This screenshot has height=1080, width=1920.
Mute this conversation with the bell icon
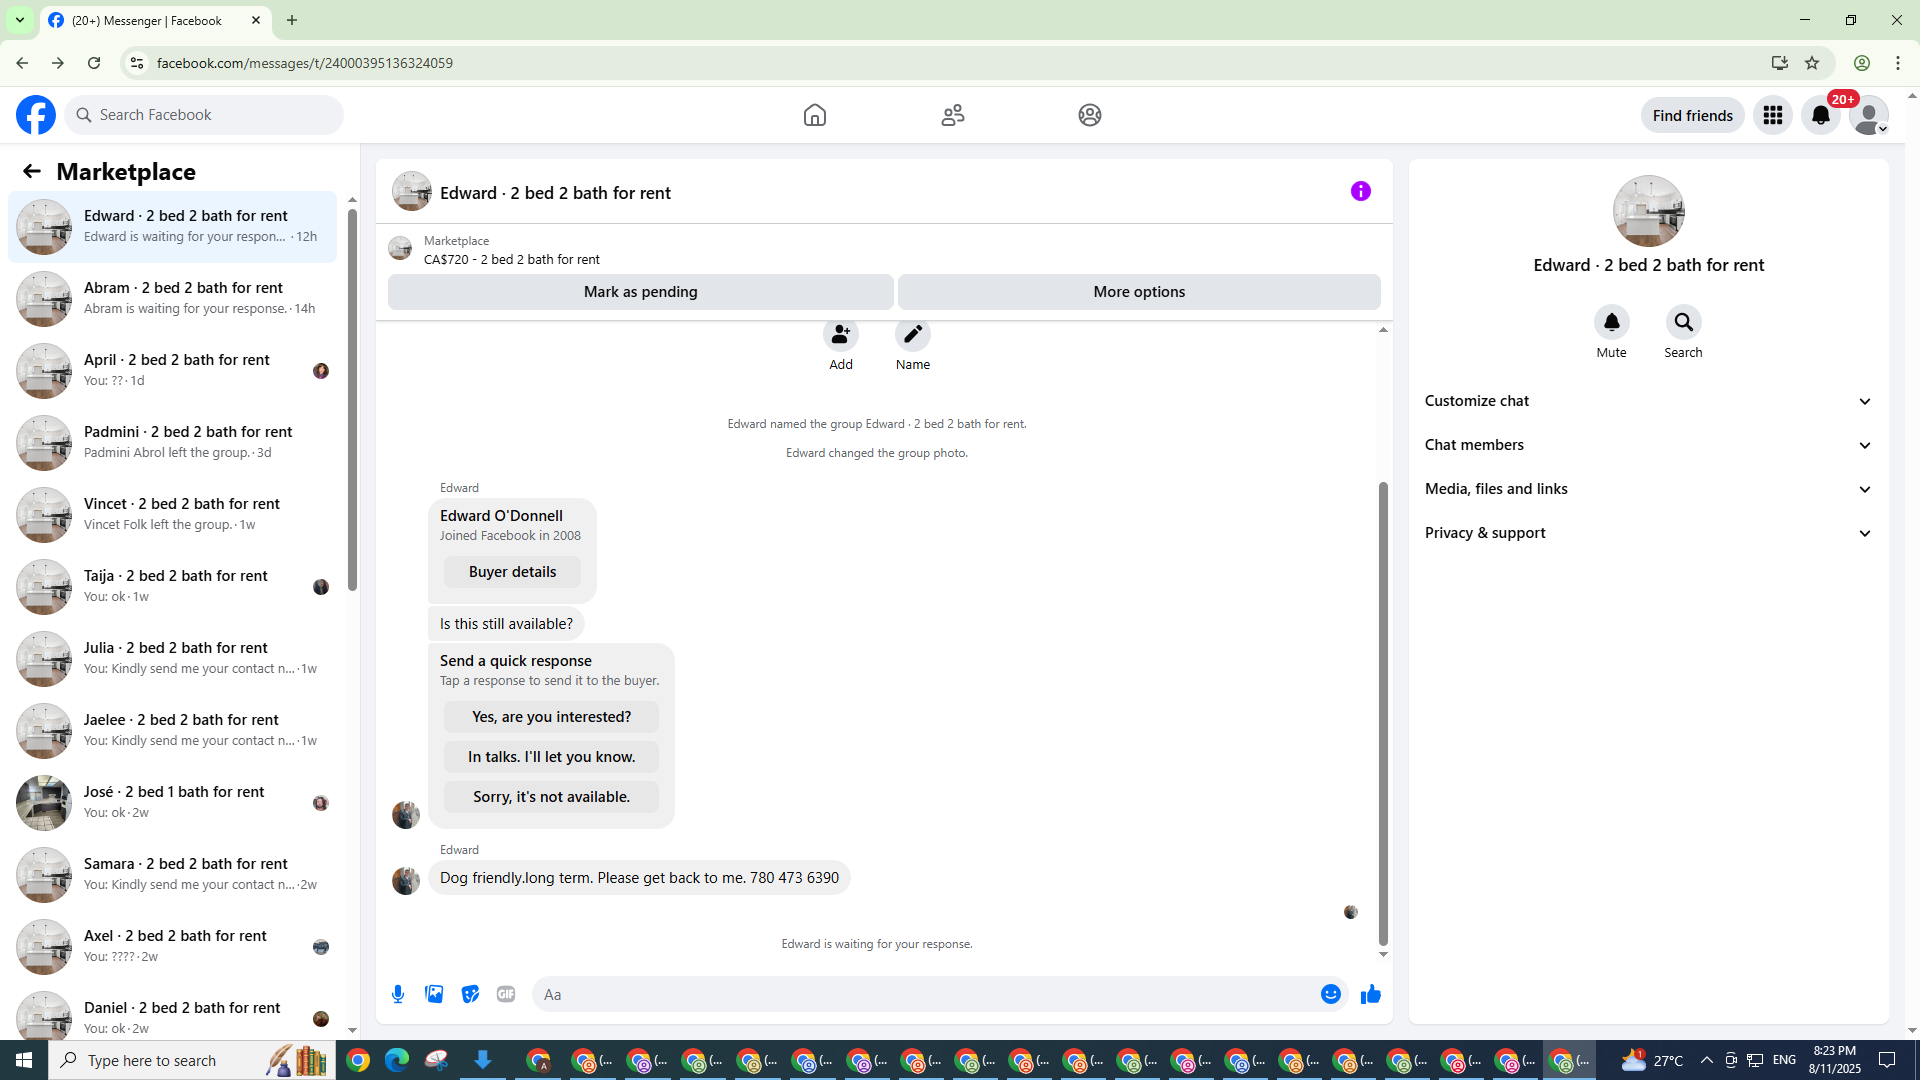tap(1611, 322)
